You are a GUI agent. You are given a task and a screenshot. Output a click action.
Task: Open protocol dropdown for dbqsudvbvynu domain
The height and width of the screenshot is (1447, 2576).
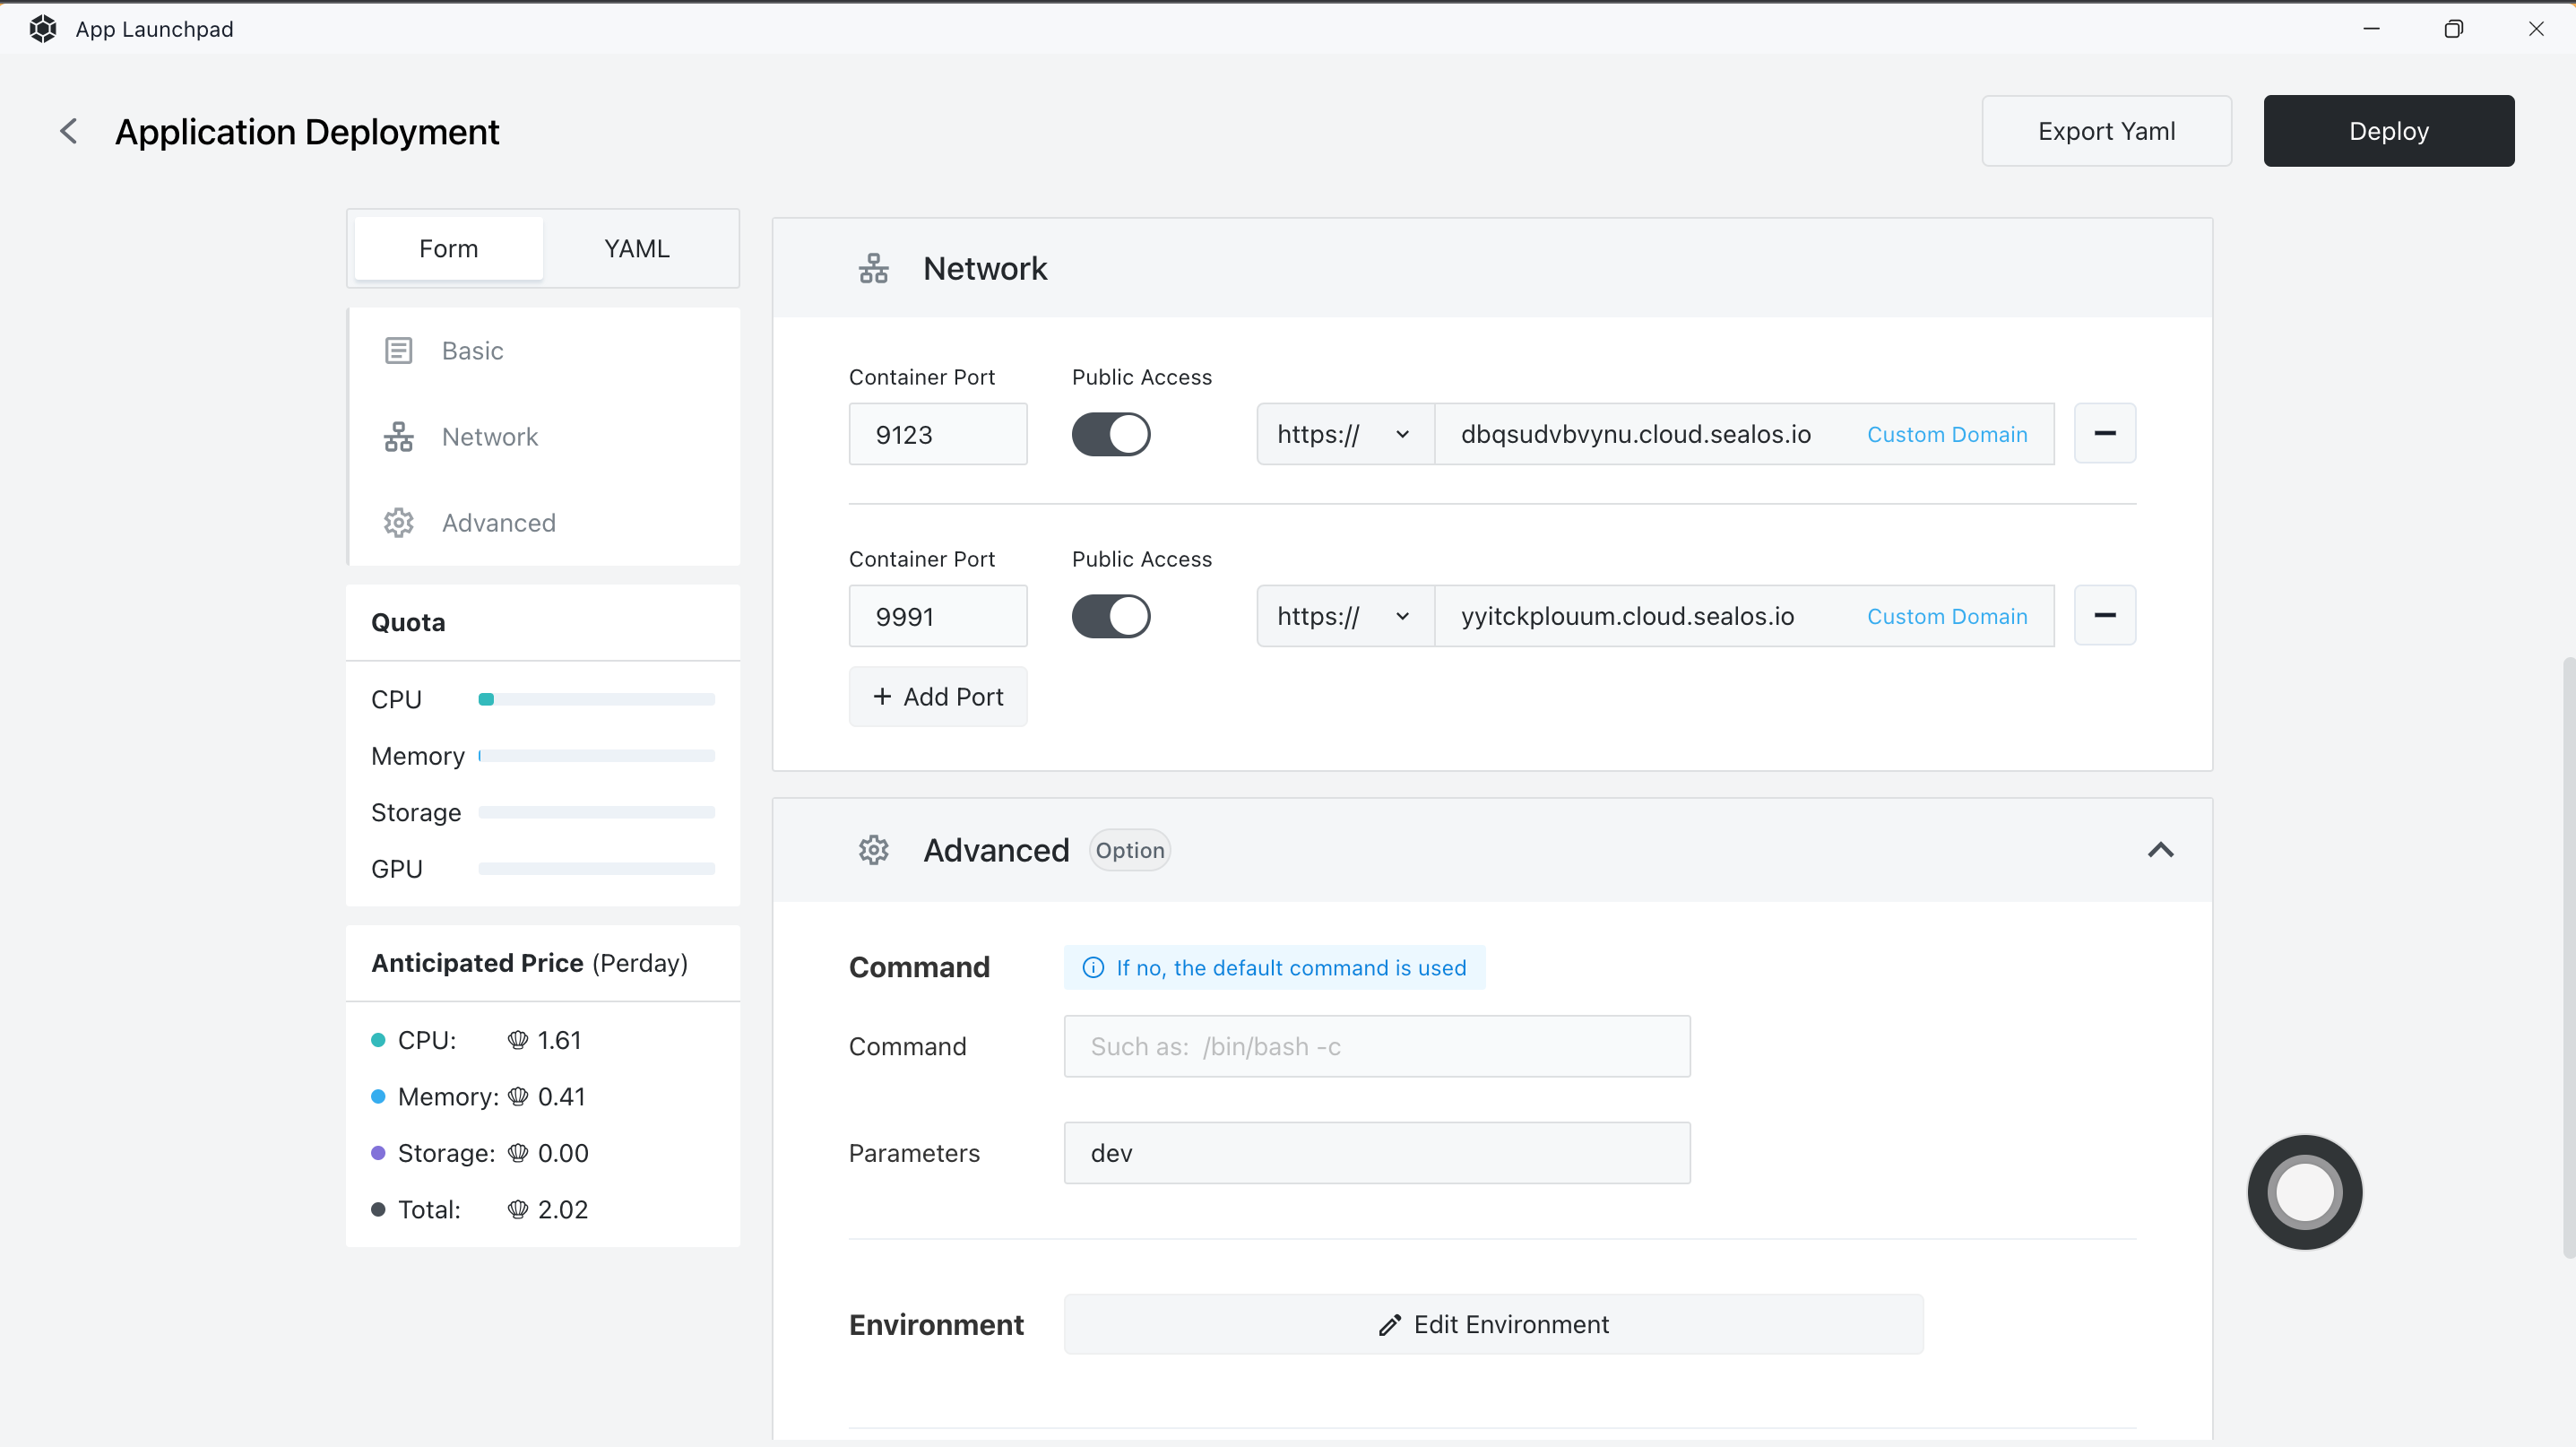(1344, 435)
